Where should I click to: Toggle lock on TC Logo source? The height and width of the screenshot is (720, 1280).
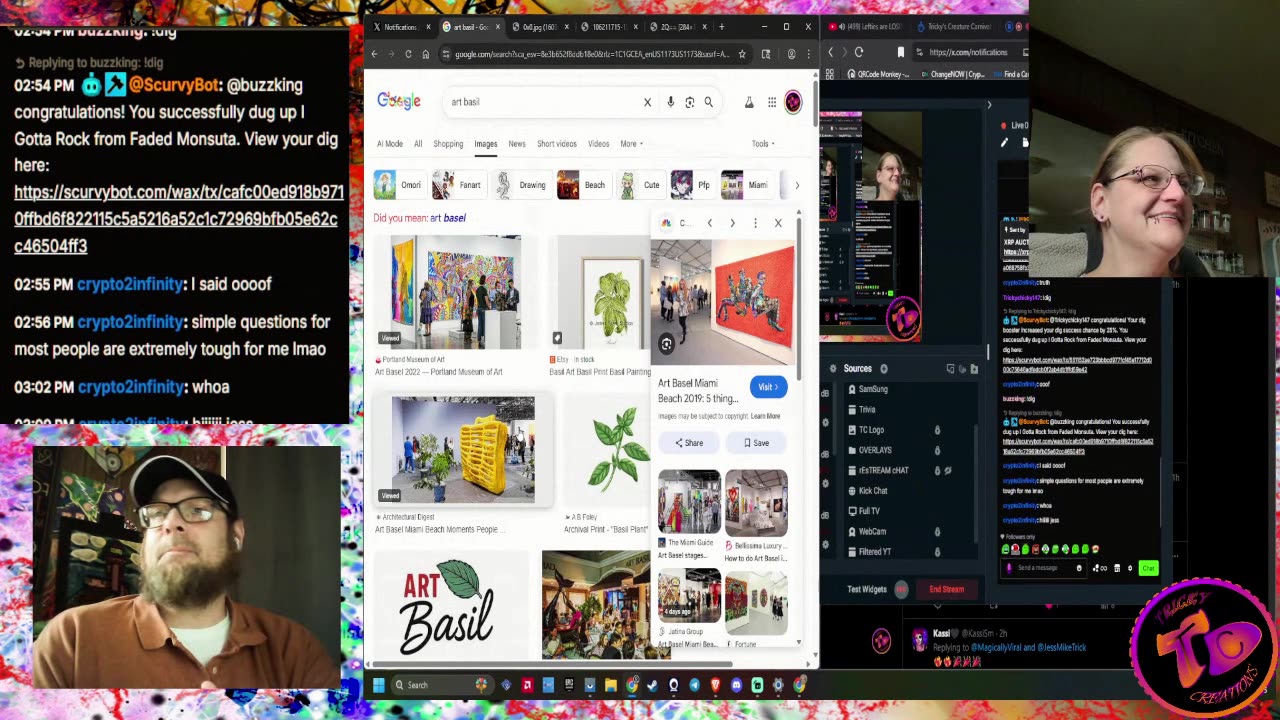[937, 430]
